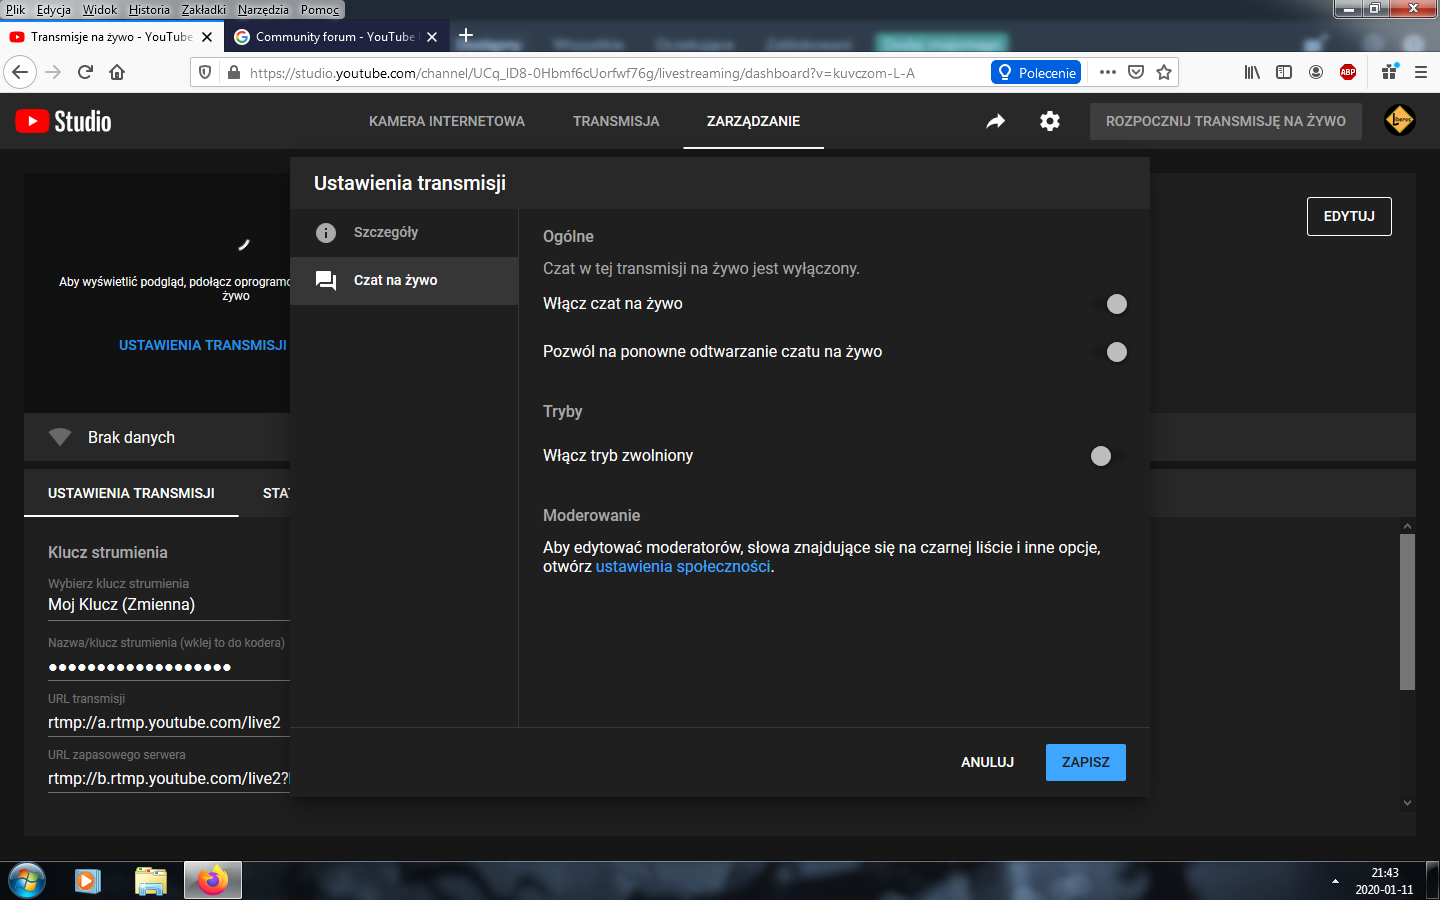Open the page actions three-dot menu

point(1108,72)
